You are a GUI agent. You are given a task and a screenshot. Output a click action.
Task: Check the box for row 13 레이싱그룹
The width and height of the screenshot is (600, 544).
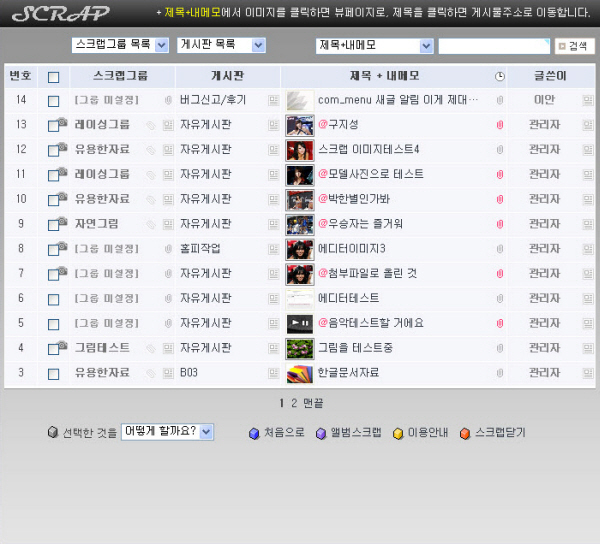54,126
